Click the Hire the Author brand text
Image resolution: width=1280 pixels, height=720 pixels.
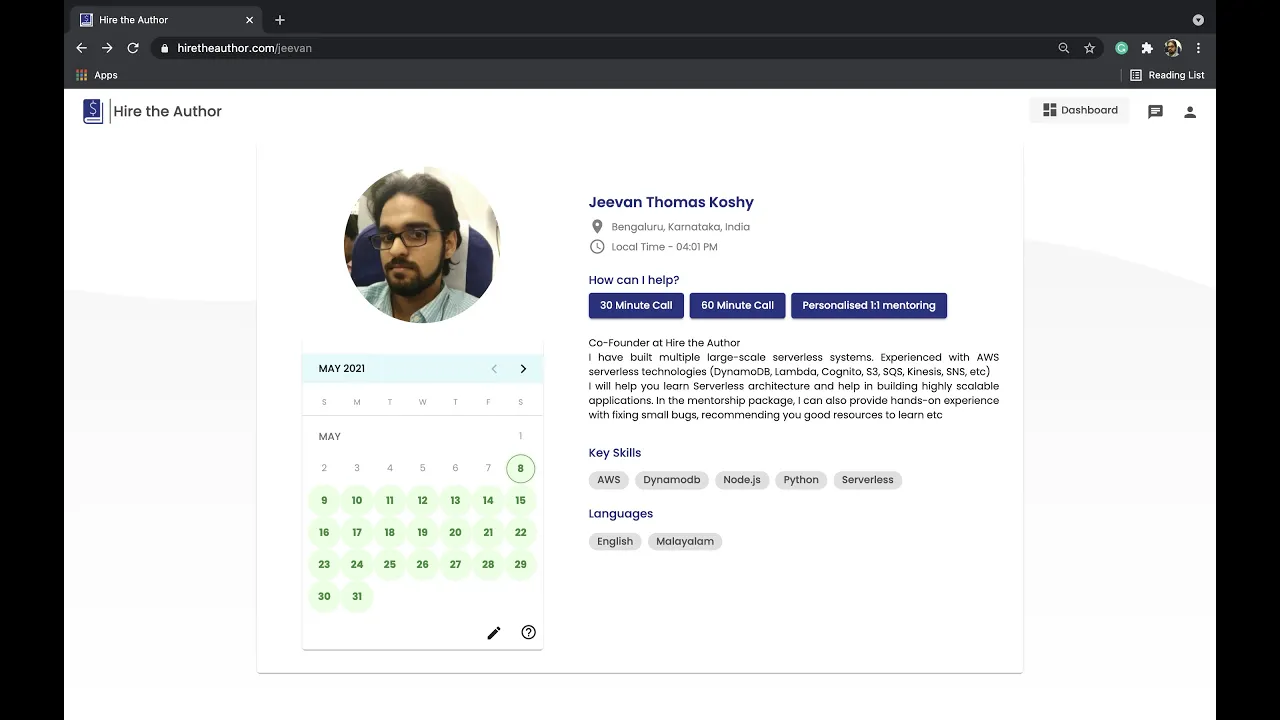point(168,111)
